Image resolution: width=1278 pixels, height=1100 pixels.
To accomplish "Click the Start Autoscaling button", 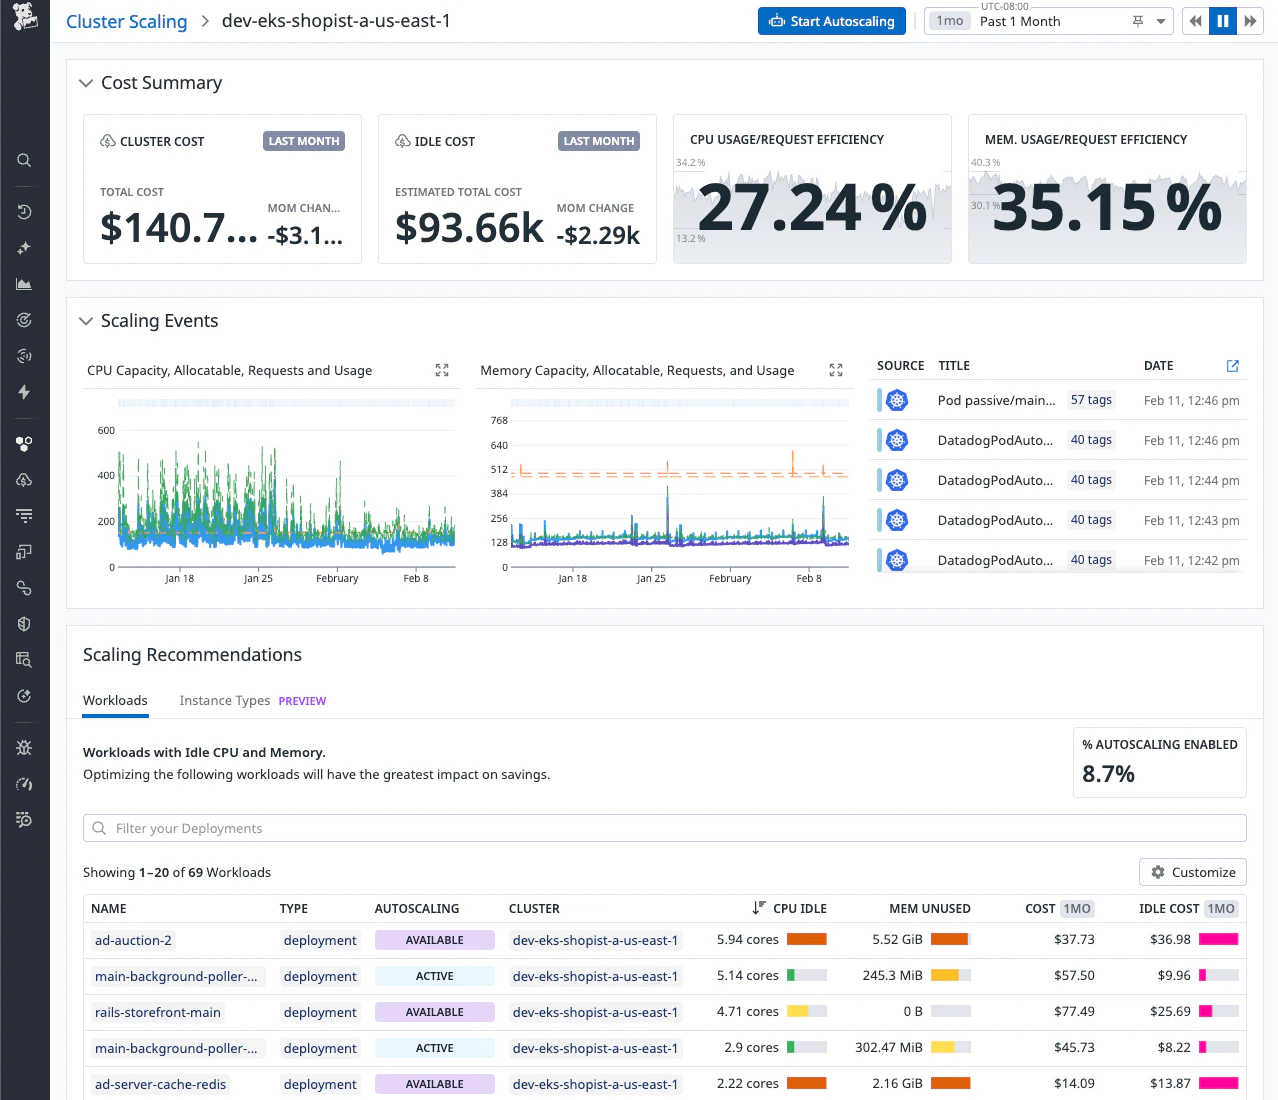I will click(832, 21).
